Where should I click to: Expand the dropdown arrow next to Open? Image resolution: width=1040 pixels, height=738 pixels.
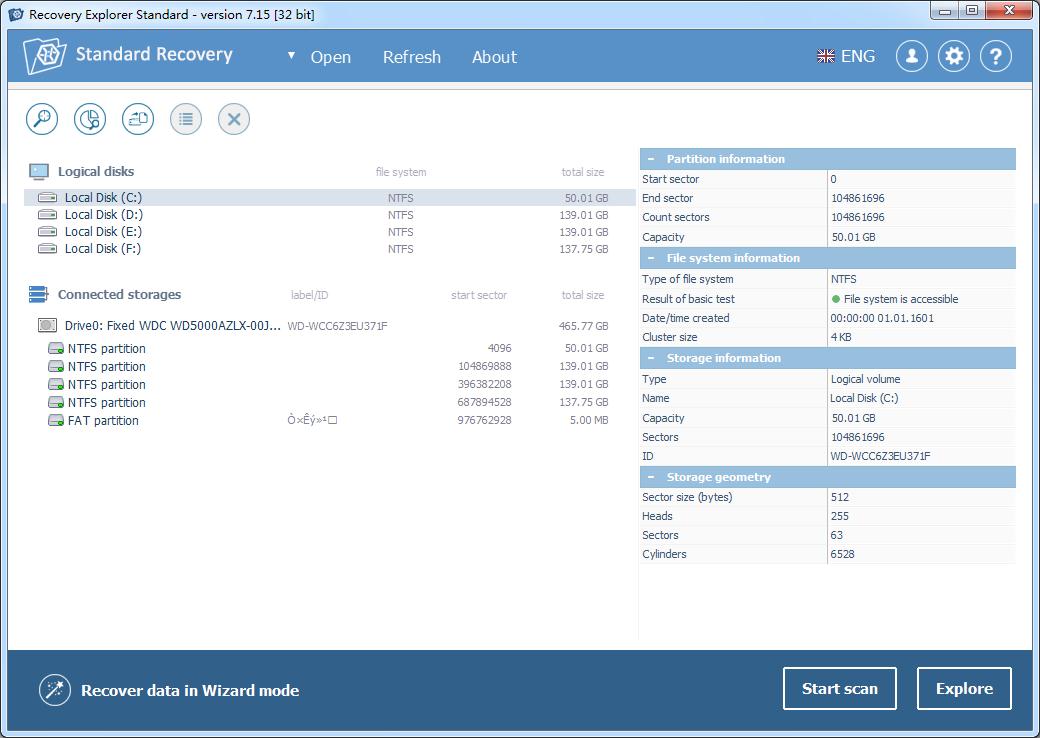tap(291, 56)
